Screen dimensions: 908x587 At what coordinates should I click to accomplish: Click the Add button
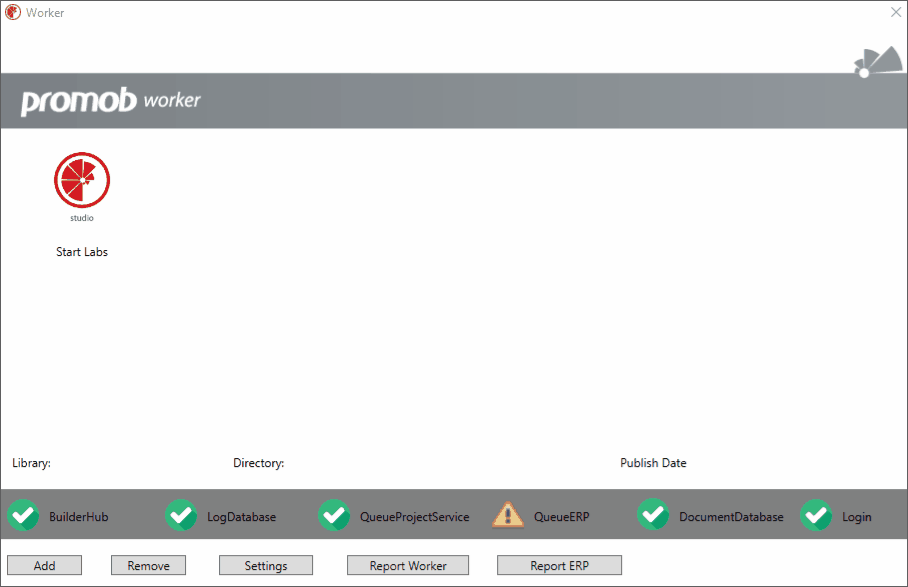(x=45, y=566)
